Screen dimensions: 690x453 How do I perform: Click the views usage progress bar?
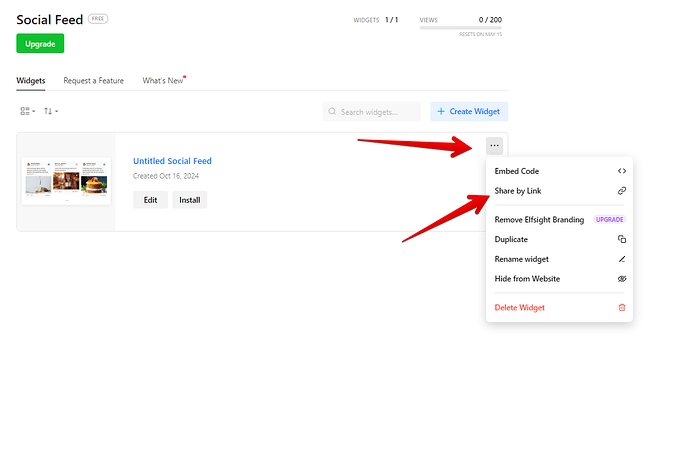(x=461, y=28)
